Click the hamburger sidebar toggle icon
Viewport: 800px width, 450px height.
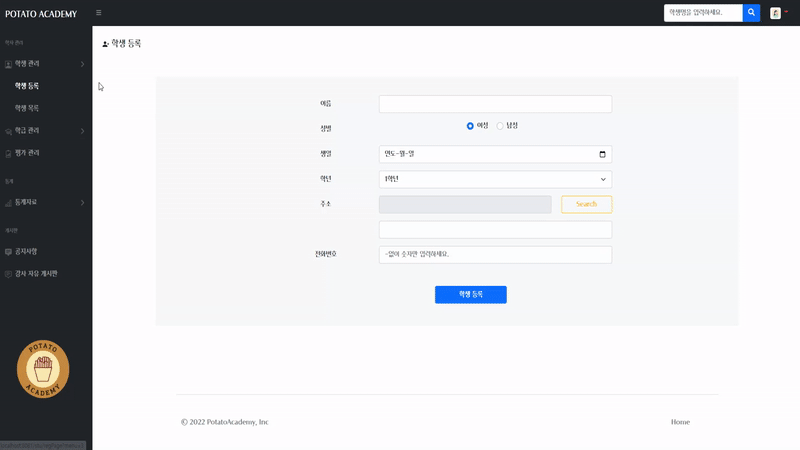[98, 13]
